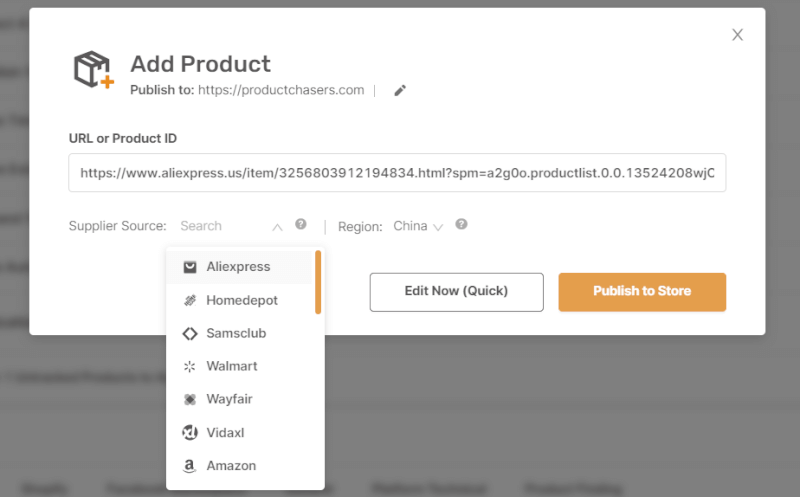Screen dimensions: 800x497
Task: Click the Add Product box icon
Action: [93, 70]
